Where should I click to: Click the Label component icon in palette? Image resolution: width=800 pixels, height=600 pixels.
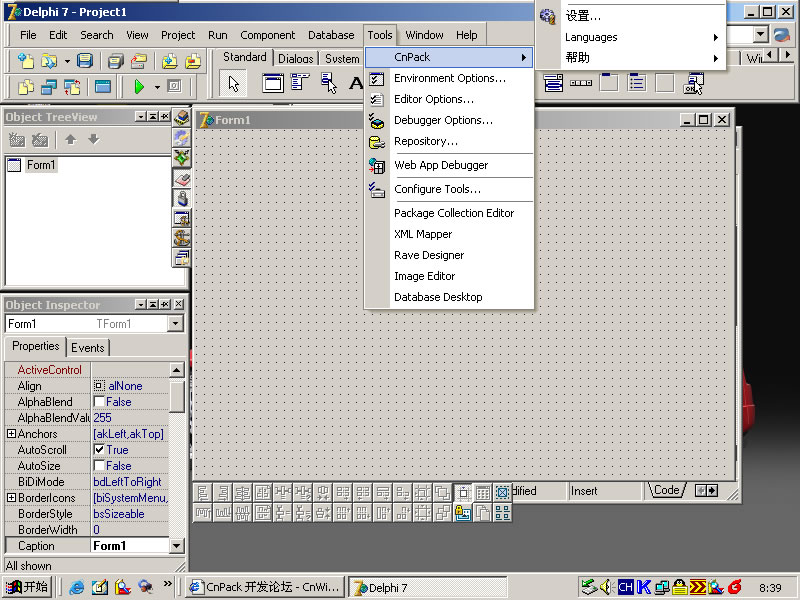(x=355, y=84)
